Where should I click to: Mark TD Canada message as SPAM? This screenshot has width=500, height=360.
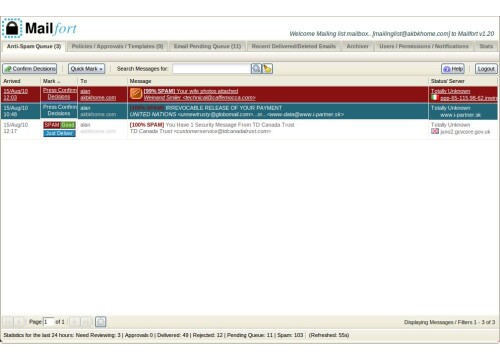[x=51, y=125]
